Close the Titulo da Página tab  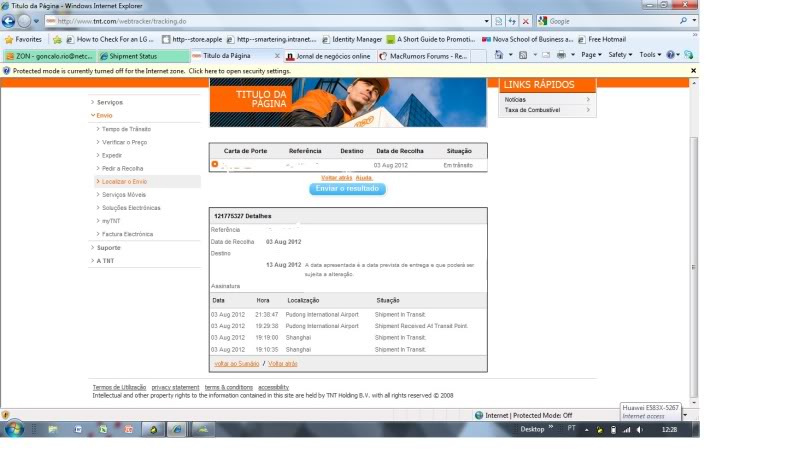277,56
